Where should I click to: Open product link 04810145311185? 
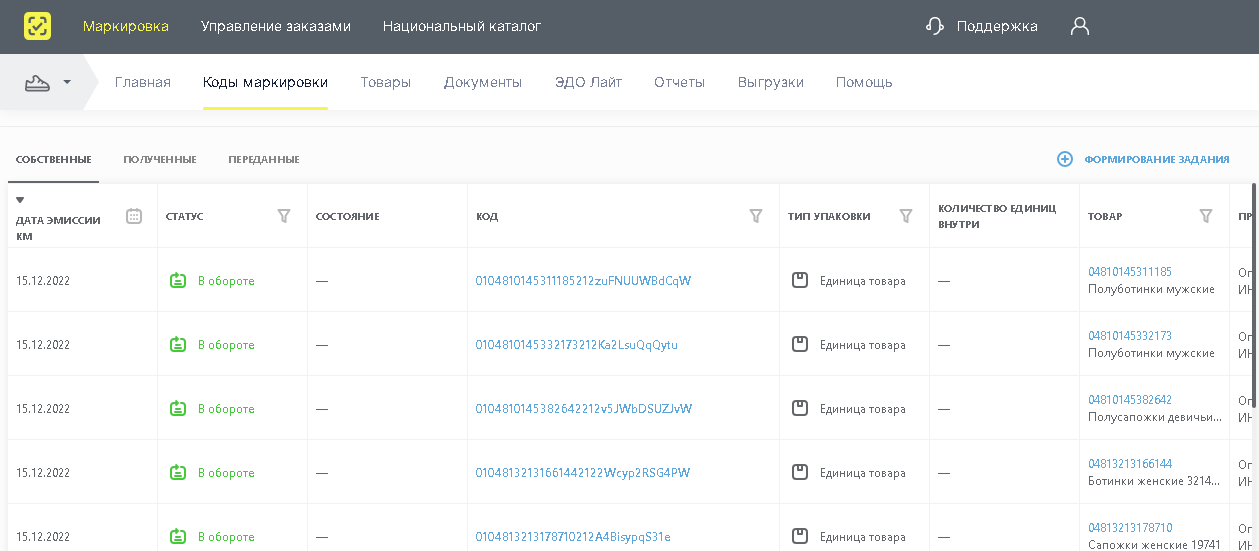tap(1130, 272)
